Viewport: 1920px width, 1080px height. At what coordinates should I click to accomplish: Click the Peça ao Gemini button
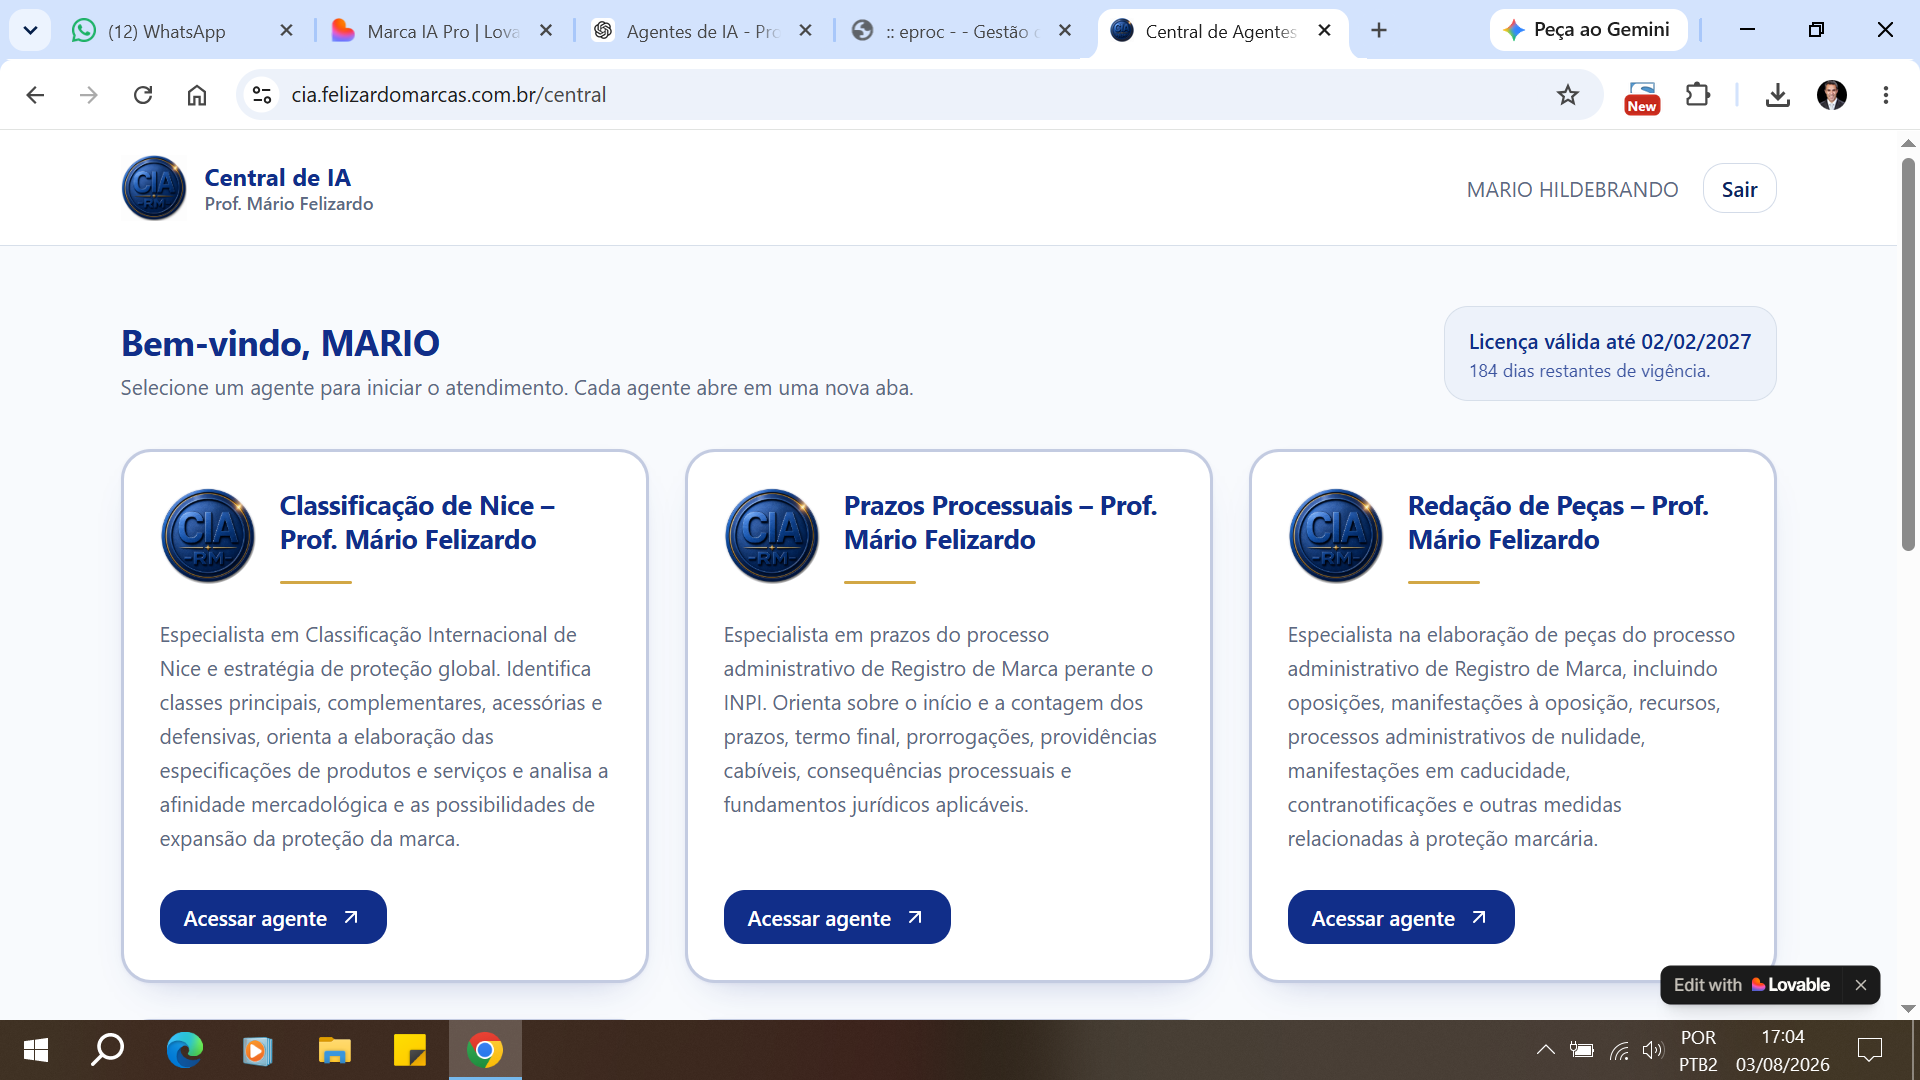click(1588, 30)
